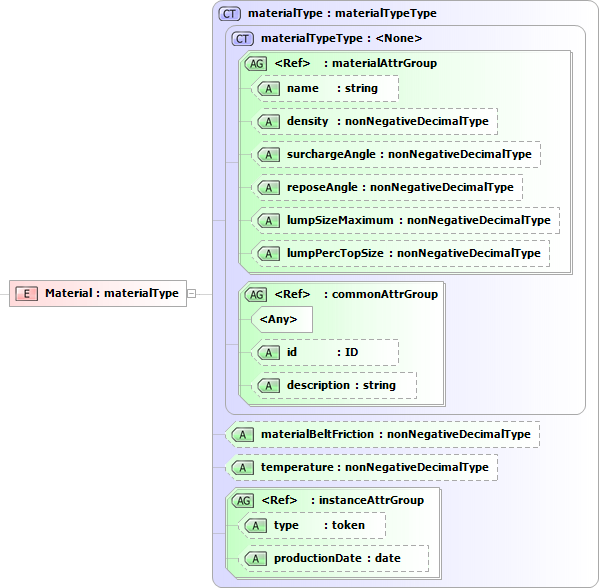Select the name : string attribute
Viewport: 599px width, 588px height.
(325, 89)
